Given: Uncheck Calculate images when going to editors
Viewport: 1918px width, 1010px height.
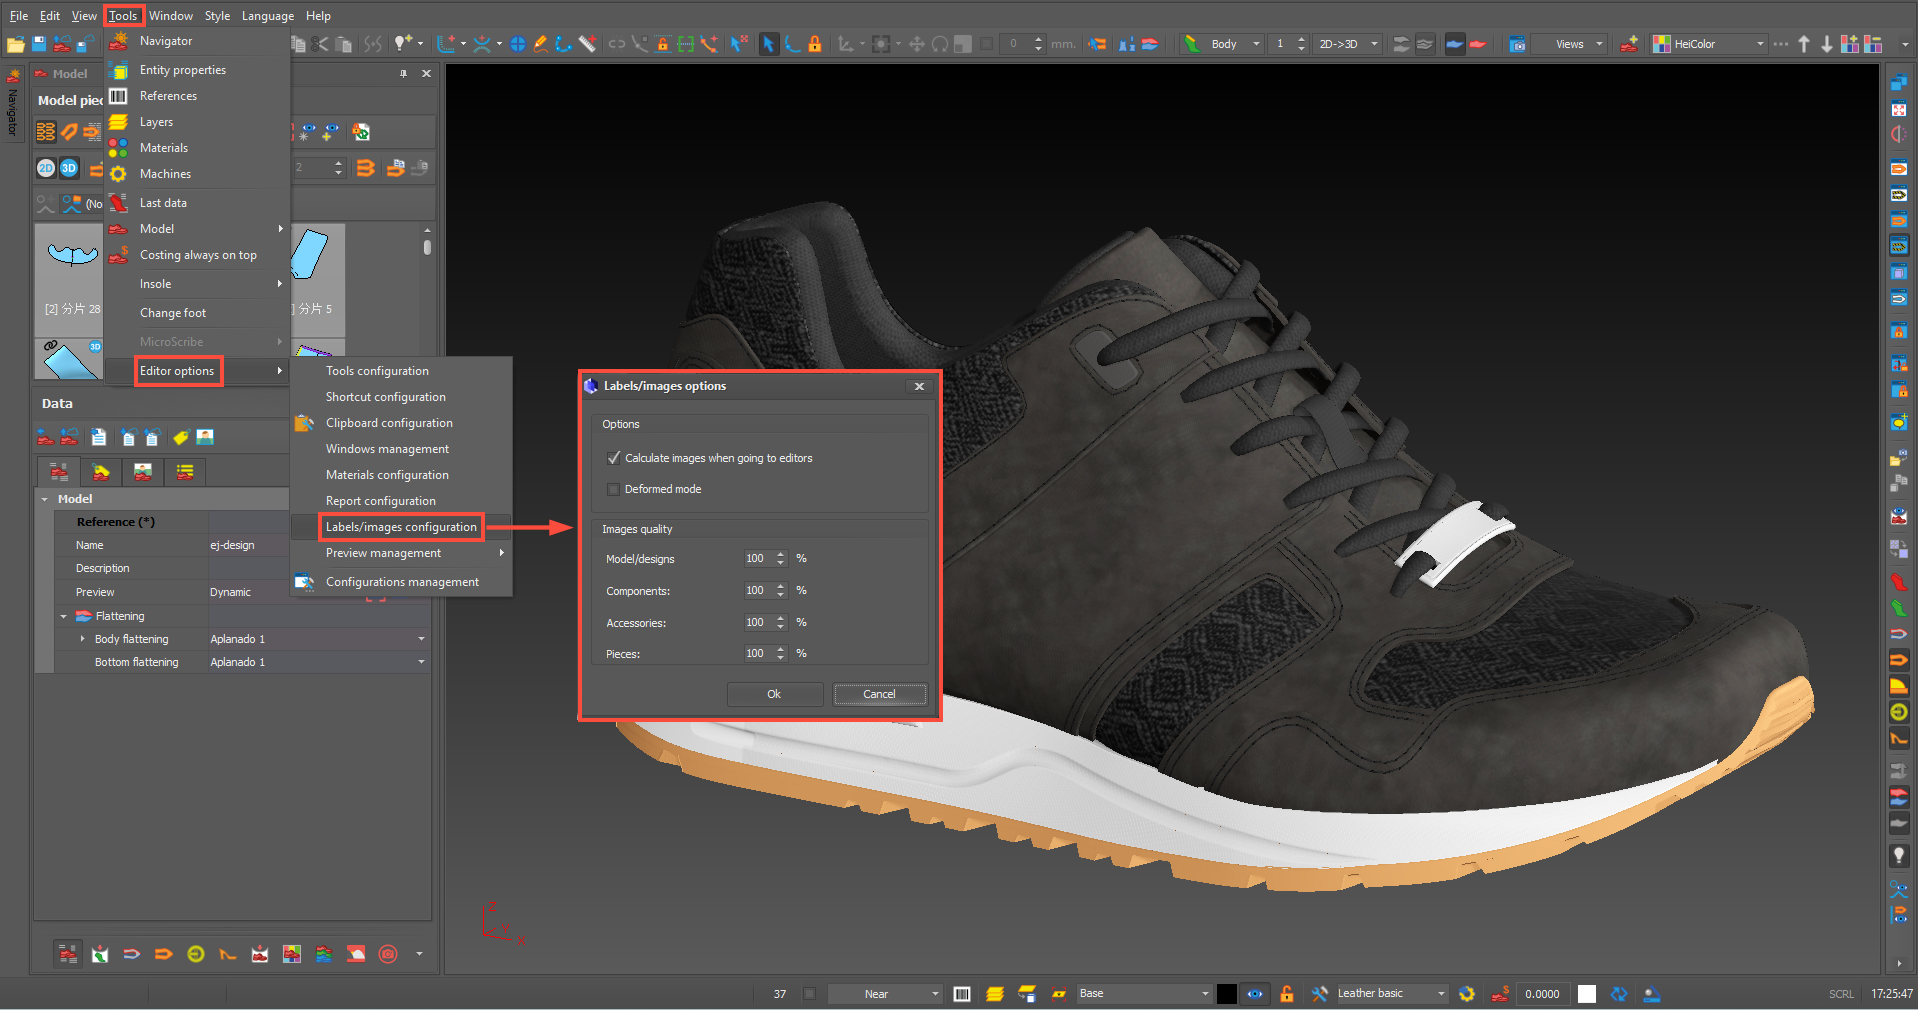Looking at the screenshot, I should pyautogui.click(x=614, y=458).
